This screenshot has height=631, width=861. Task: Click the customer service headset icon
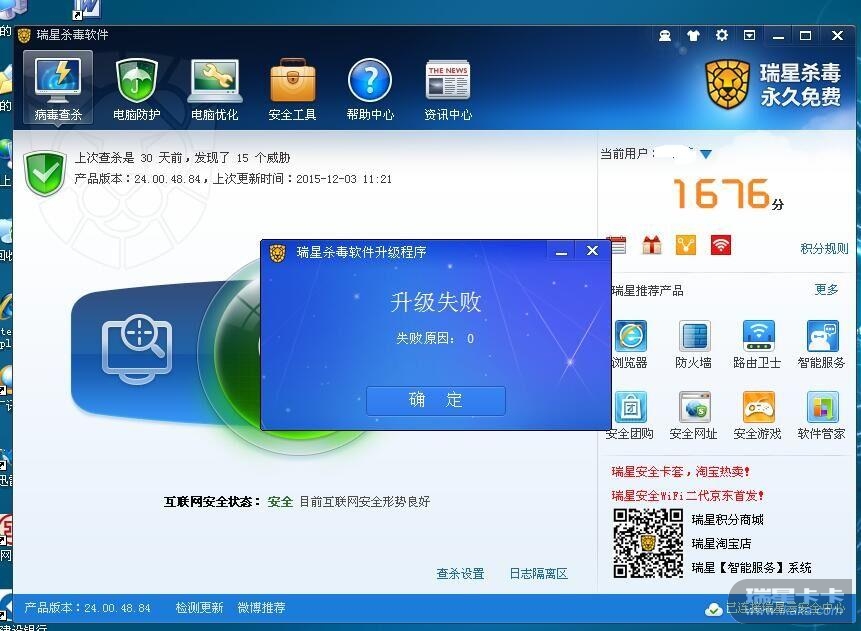(x=665, y=36)
